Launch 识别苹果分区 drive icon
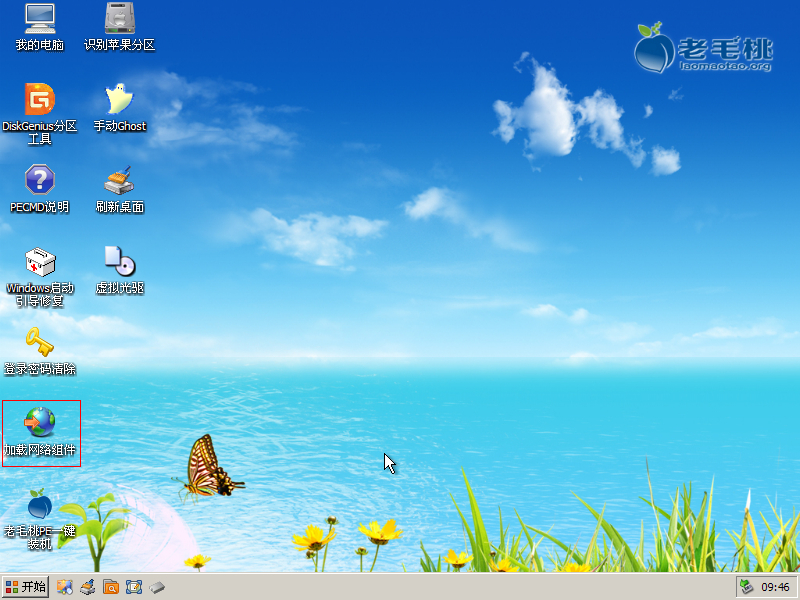The width and height of the screenshot is (800, 600). (x=120, y=20)
